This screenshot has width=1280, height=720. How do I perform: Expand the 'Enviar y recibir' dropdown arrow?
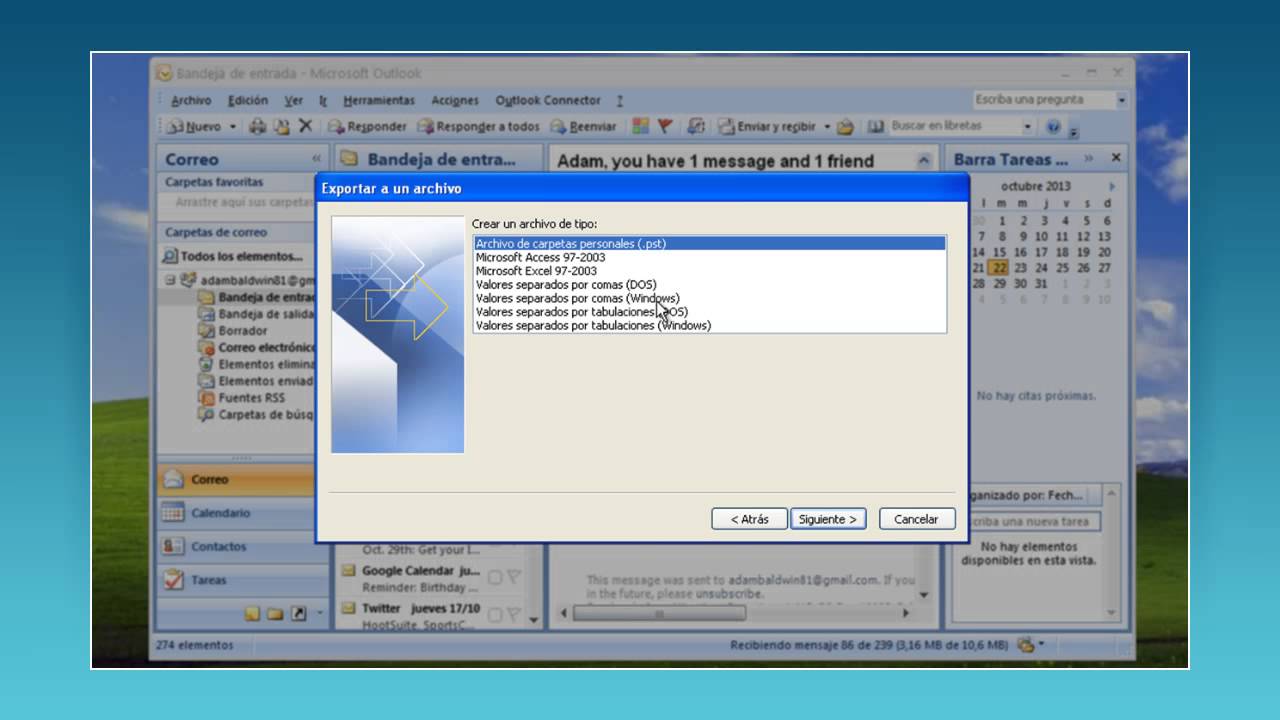point(827,127)
